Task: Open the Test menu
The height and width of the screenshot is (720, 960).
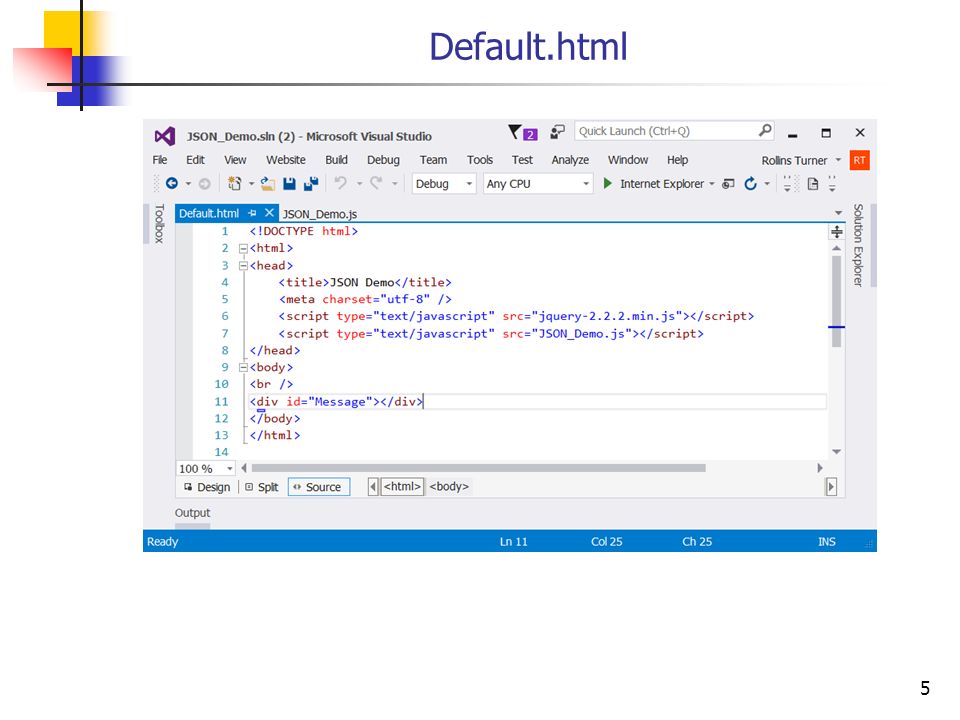Action: pyautogui.click(x=522, y=160)
